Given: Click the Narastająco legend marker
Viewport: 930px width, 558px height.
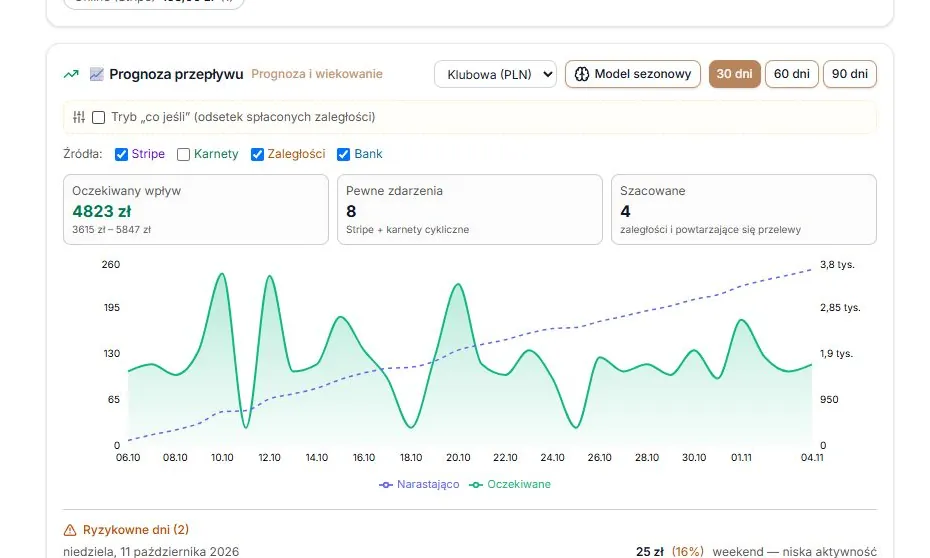Looking at the screenshot, I should pyautogui.click(x=386, y=484).
